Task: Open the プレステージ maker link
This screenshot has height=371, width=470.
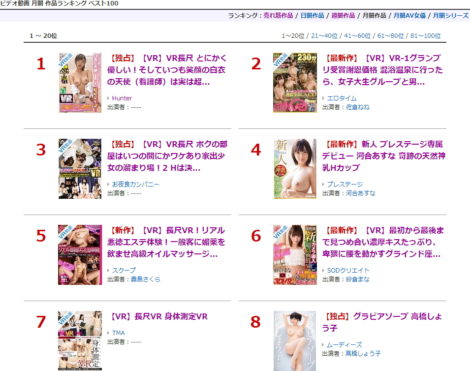Action: 345,184
